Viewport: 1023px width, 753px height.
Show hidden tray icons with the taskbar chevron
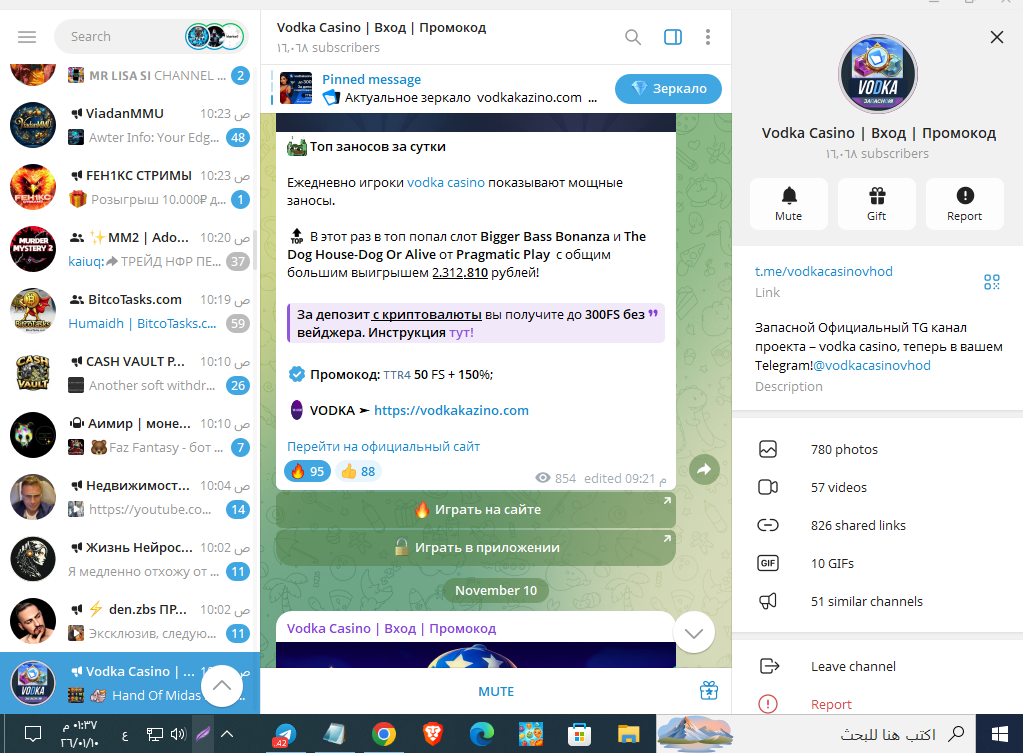[227, 734]
